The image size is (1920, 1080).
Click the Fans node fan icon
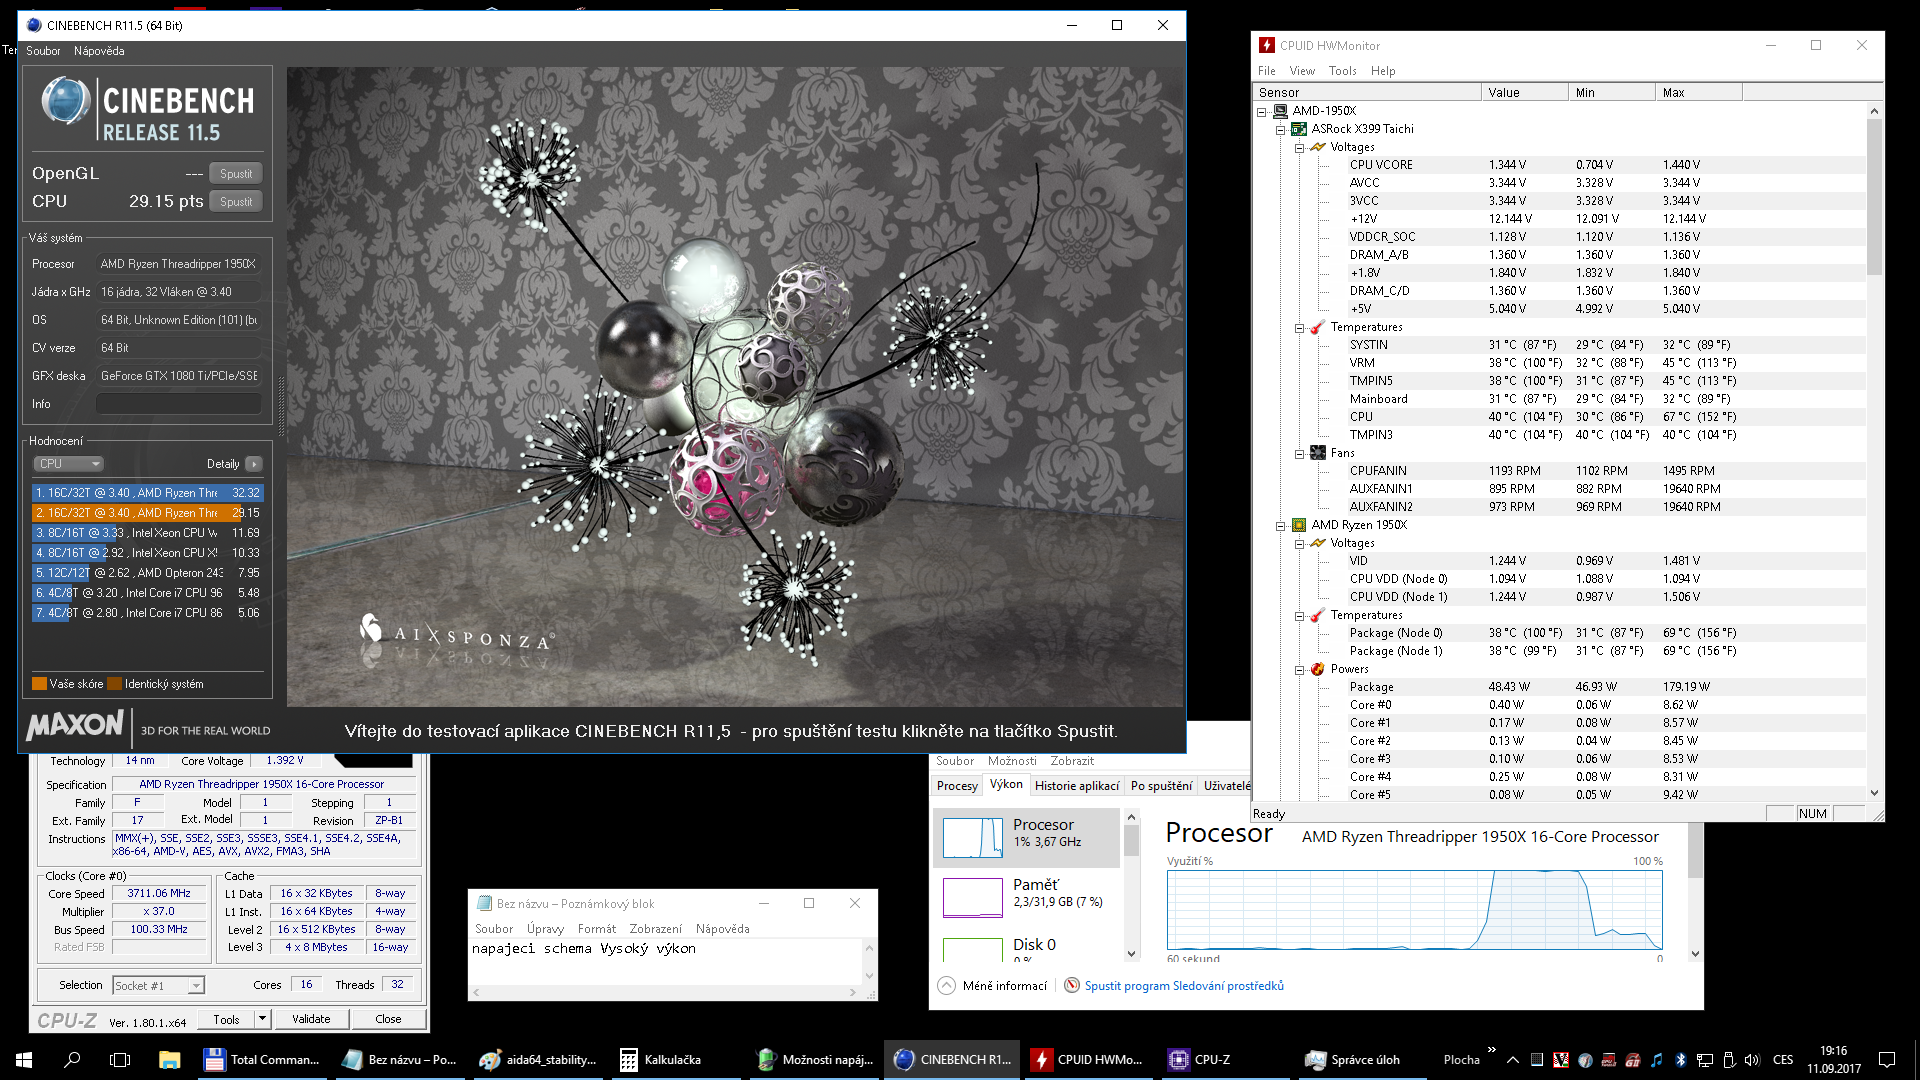click(x=1318, y=453)
